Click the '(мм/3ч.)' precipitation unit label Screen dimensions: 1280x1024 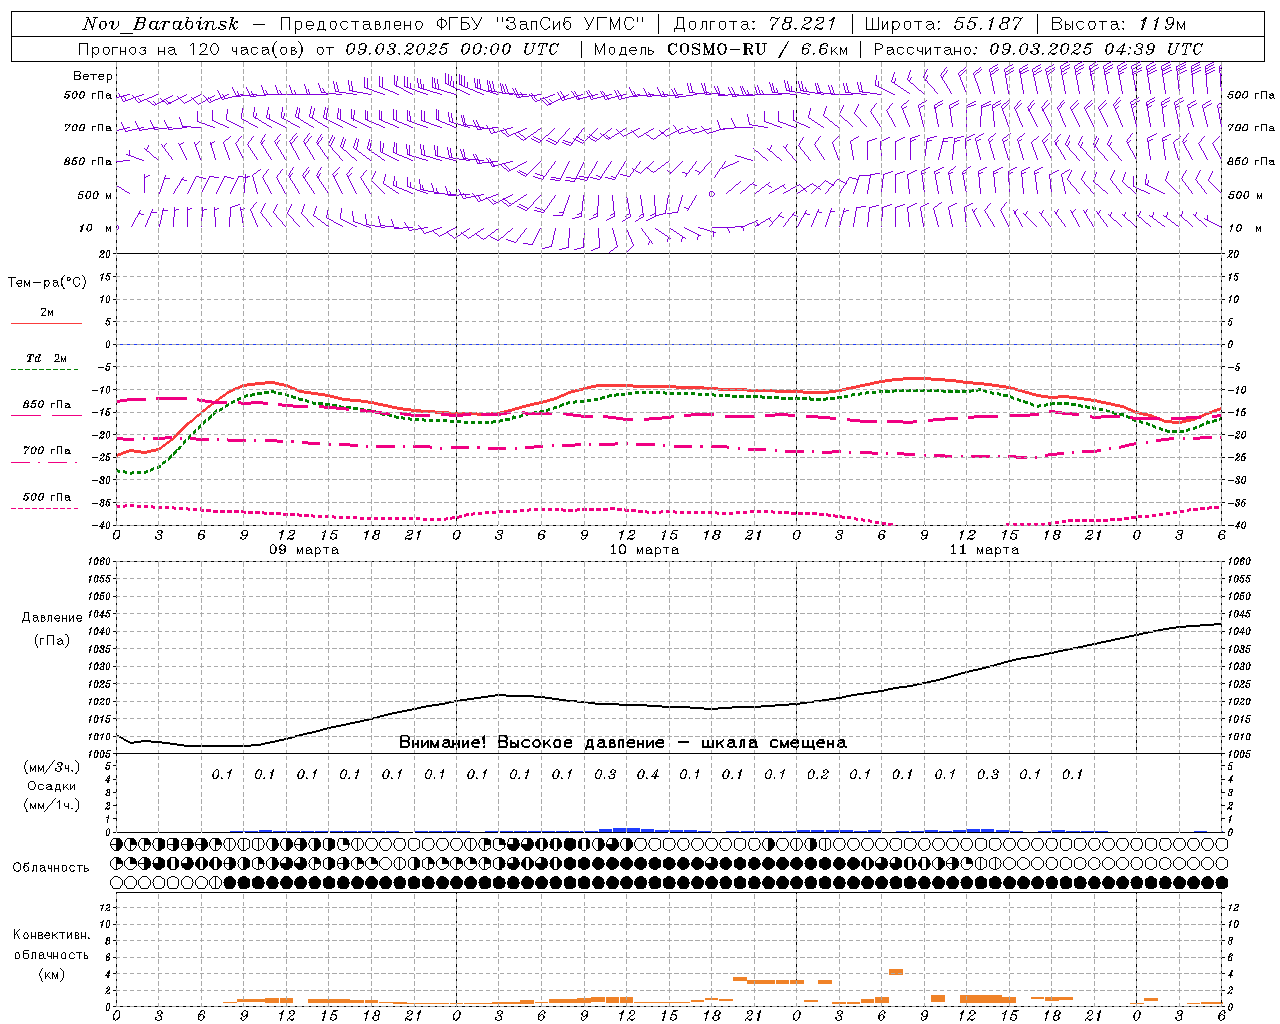pyautogui.click(x=51, y=767)
